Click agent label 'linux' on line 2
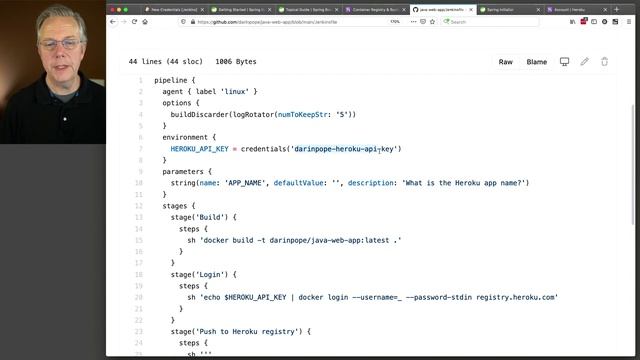Image resolution: width=640 pixels, height=360 pixels. pos(235,92)
